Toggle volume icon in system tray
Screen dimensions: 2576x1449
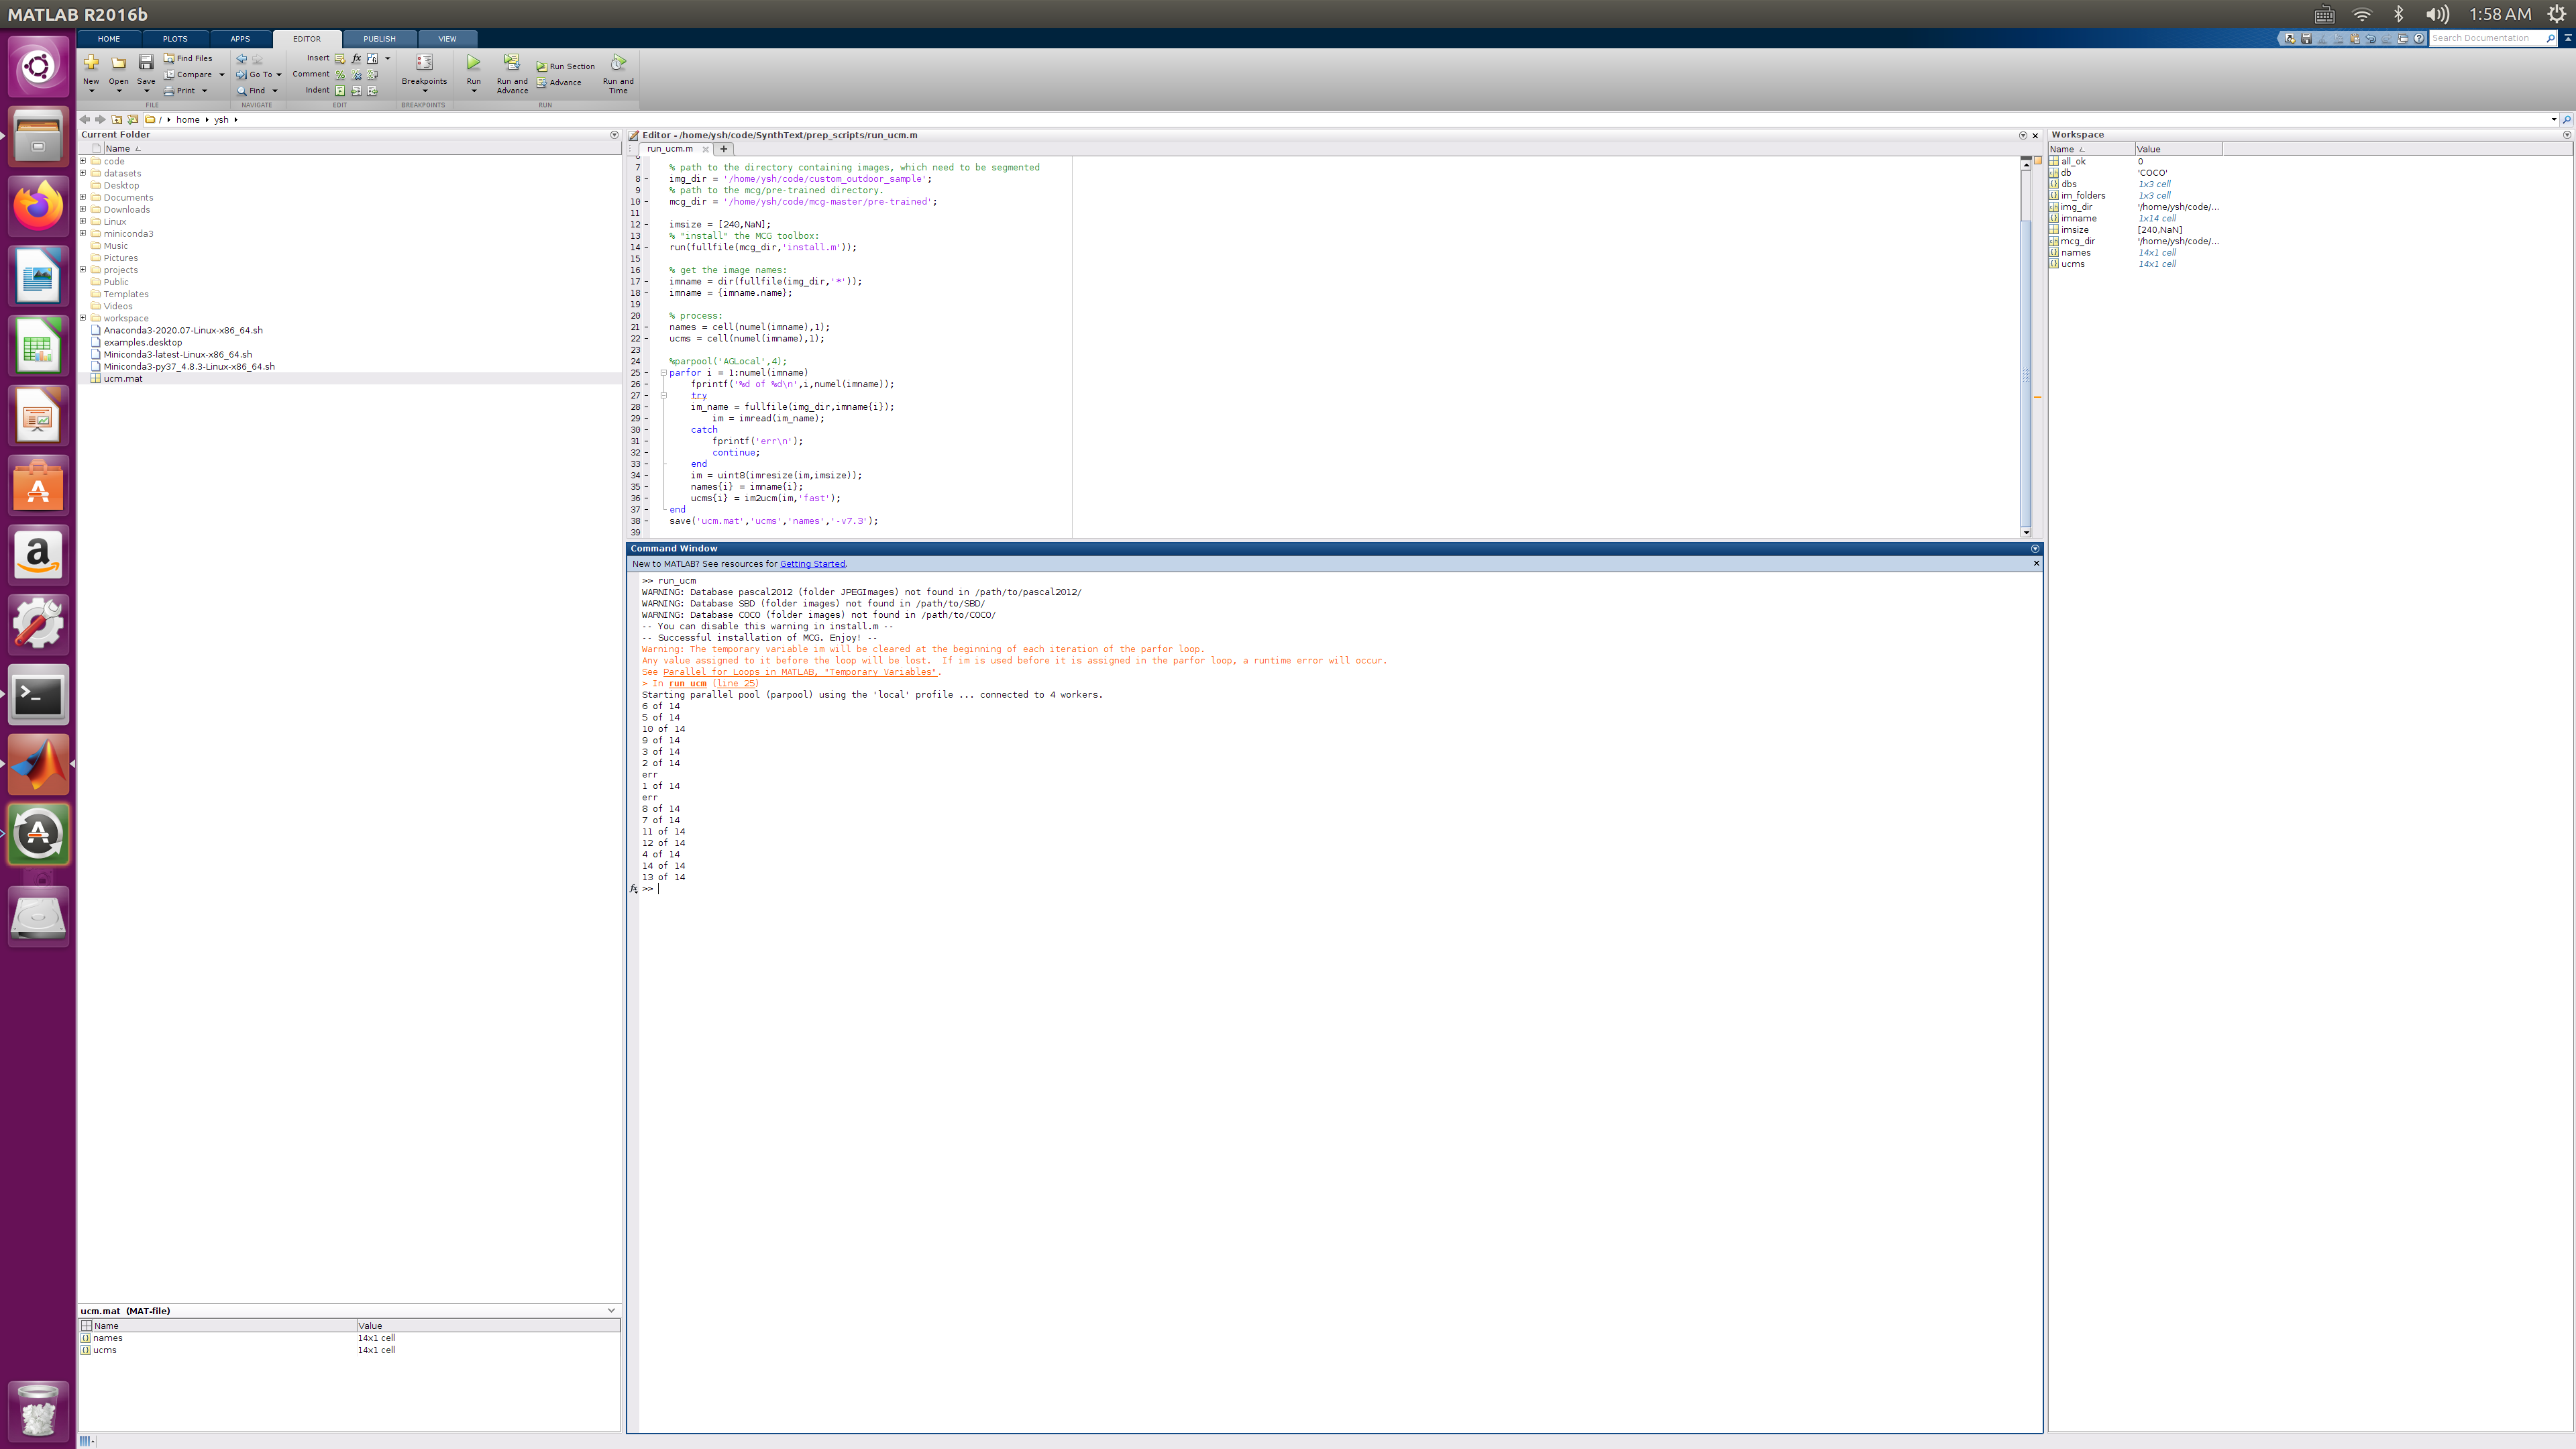tap(2437, 14)
